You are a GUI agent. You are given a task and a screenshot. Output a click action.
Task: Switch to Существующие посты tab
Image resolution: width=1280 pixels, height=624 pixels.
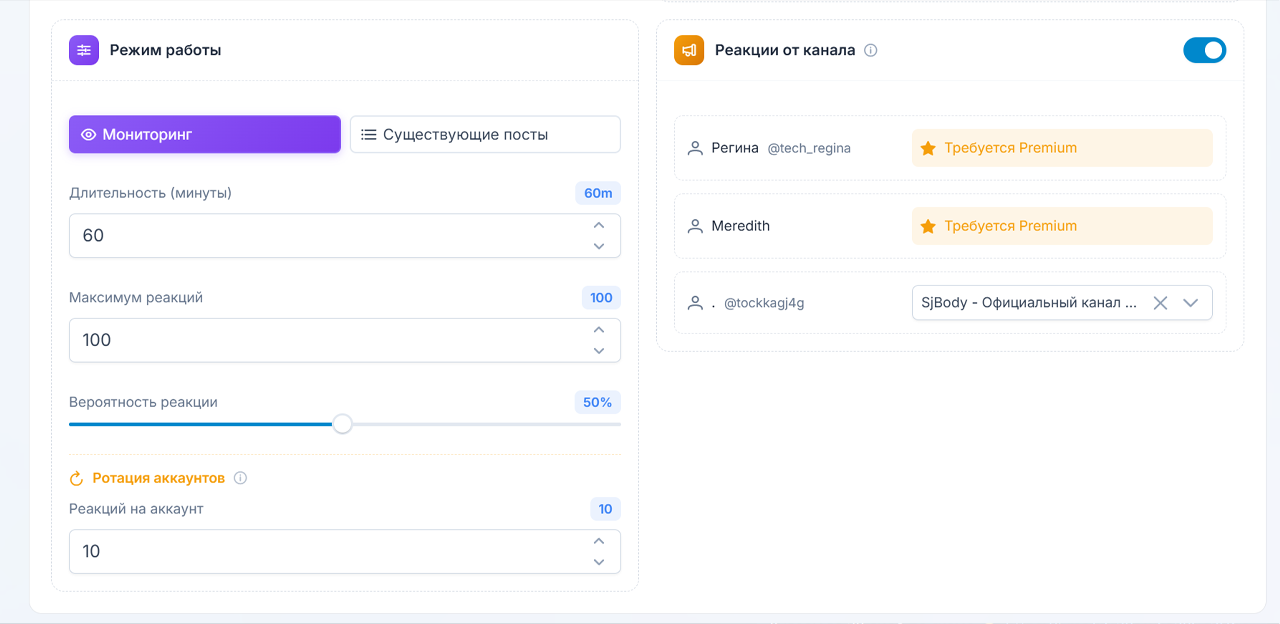[484, 134]
